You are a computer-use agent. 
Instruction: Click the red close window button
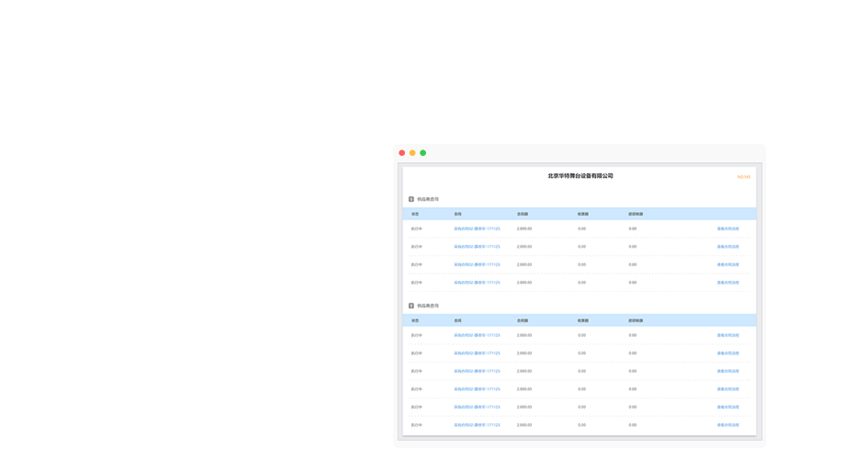(x=402, y=153)
